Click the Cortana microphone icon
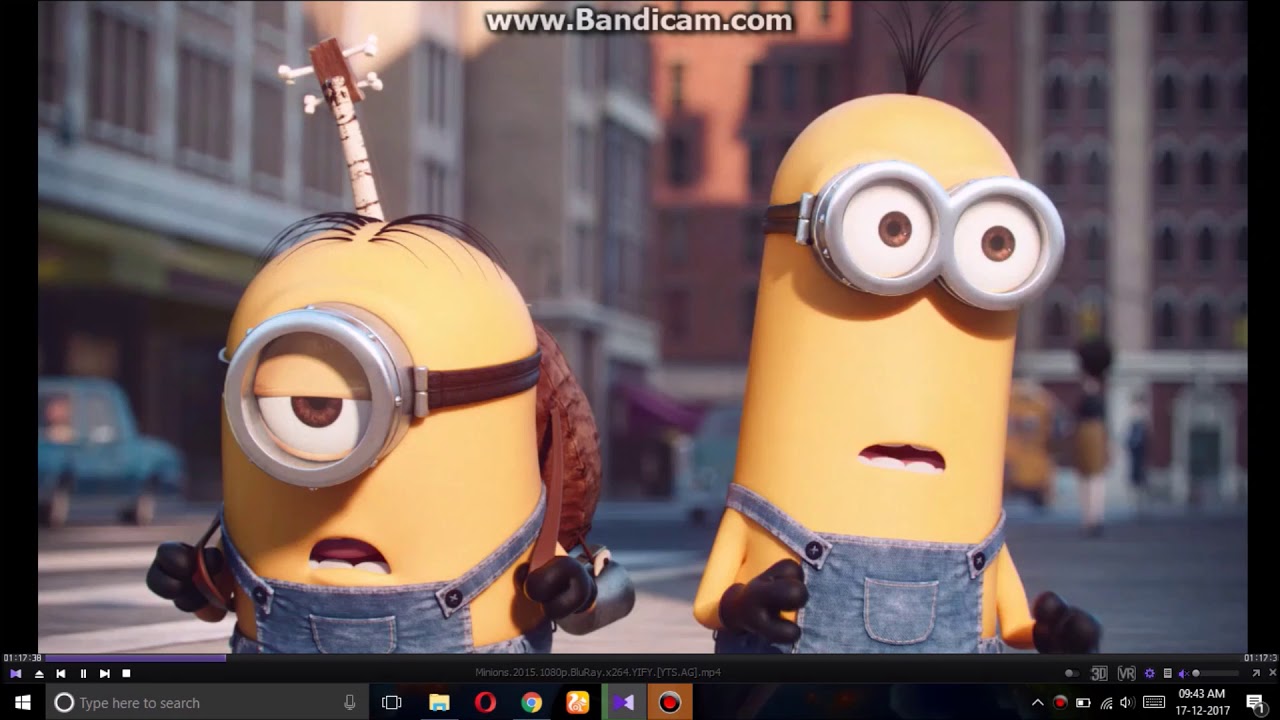 349,703
